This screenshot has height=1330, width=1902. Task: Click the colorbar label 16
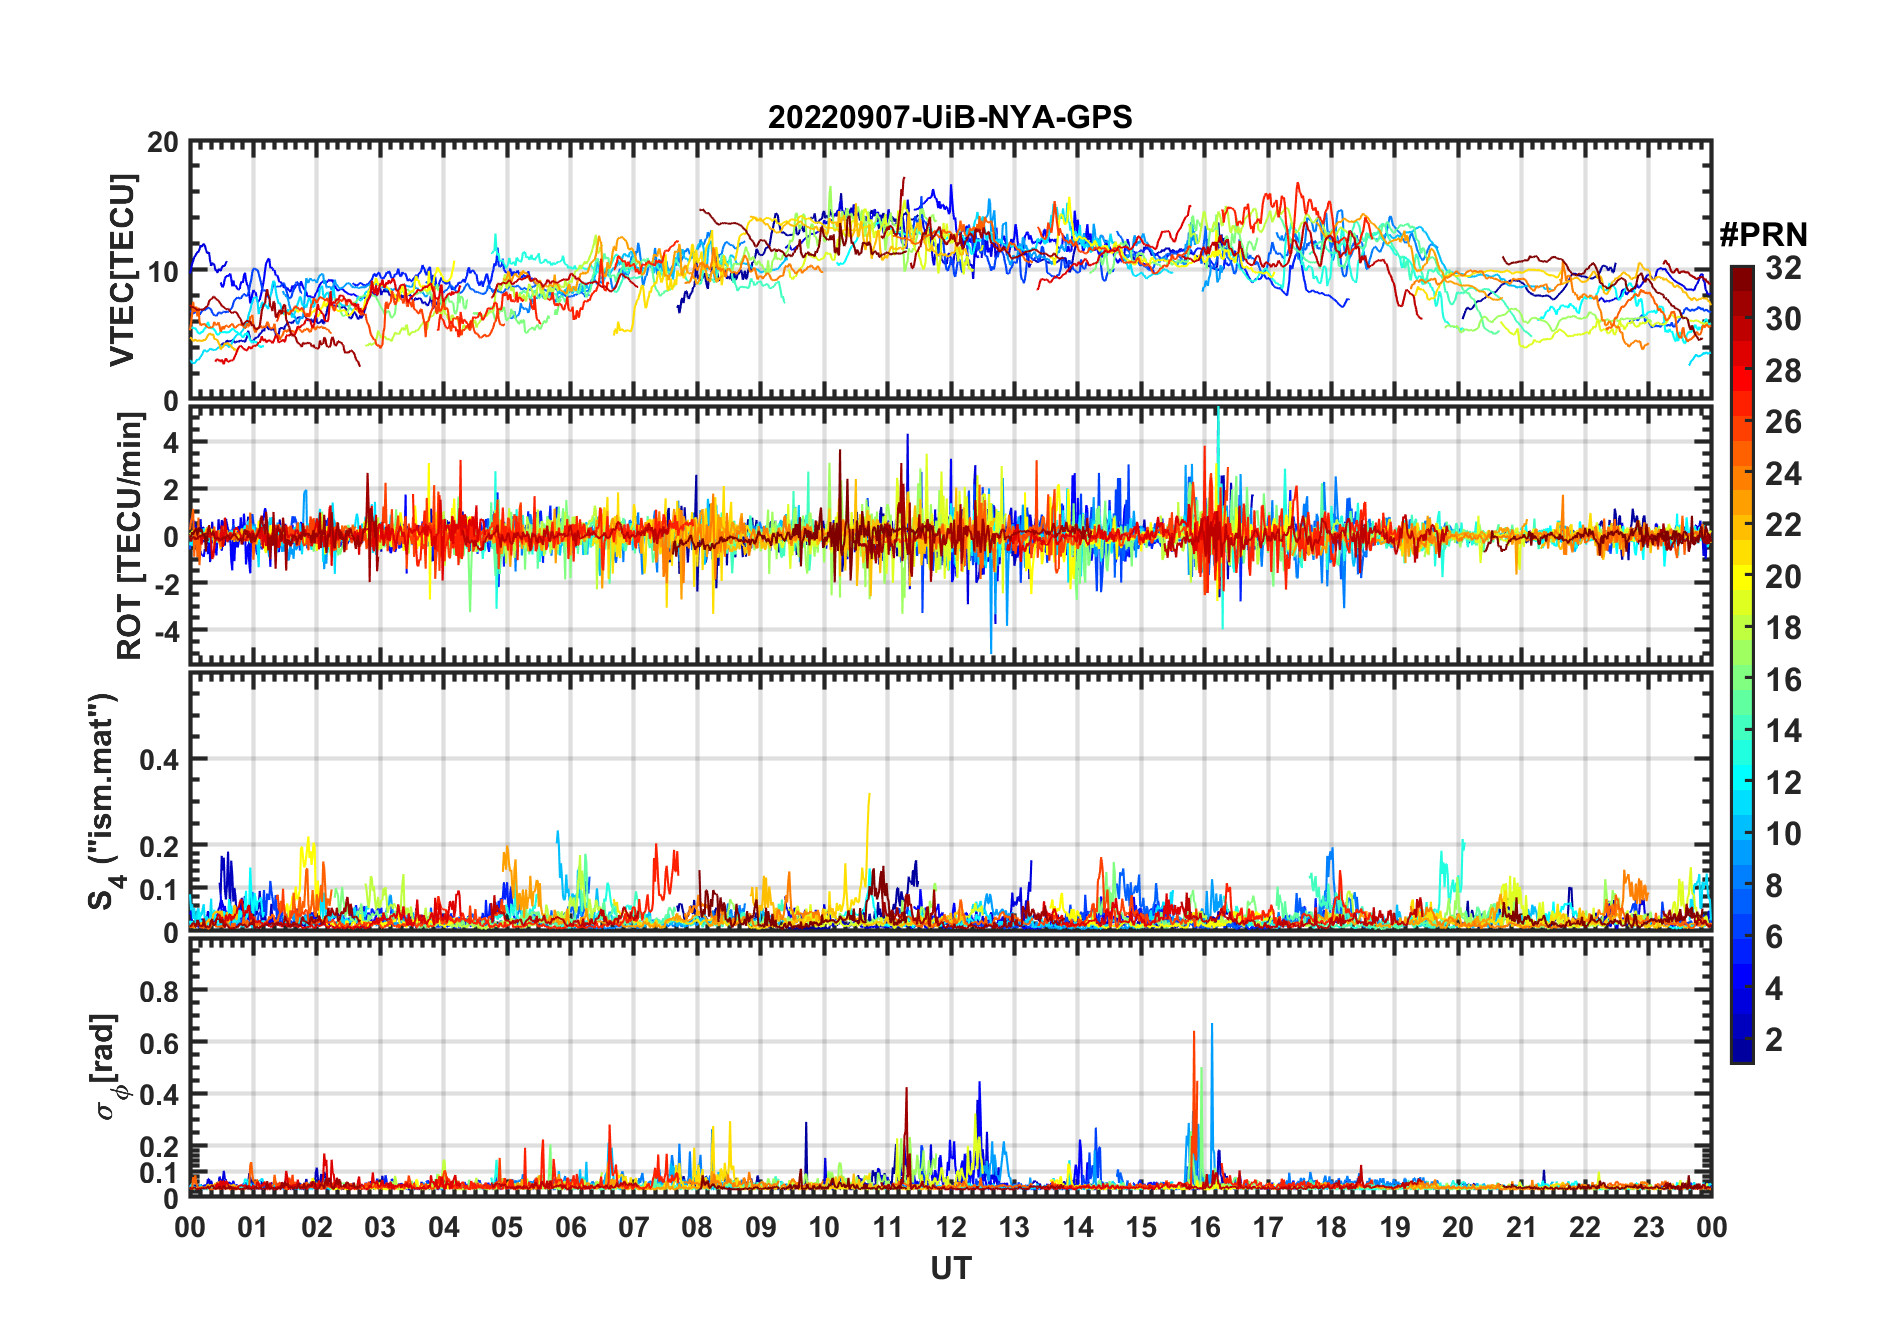pyautogui.click(x=1783, y=680)
